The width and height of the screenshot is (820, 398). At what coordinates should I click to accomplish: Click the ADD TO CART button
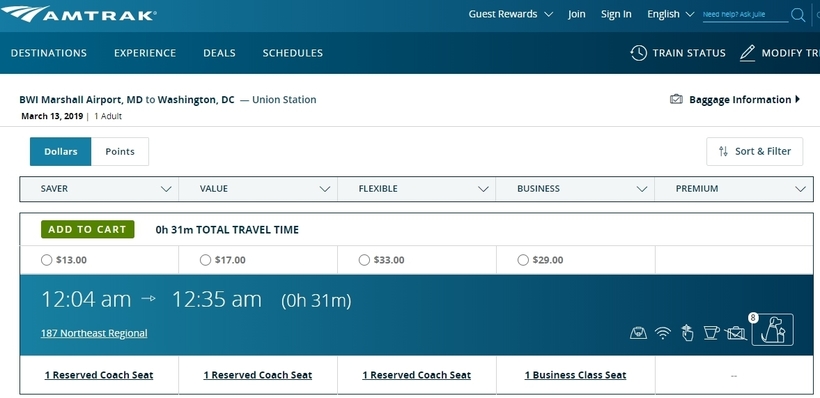[87, 229]
